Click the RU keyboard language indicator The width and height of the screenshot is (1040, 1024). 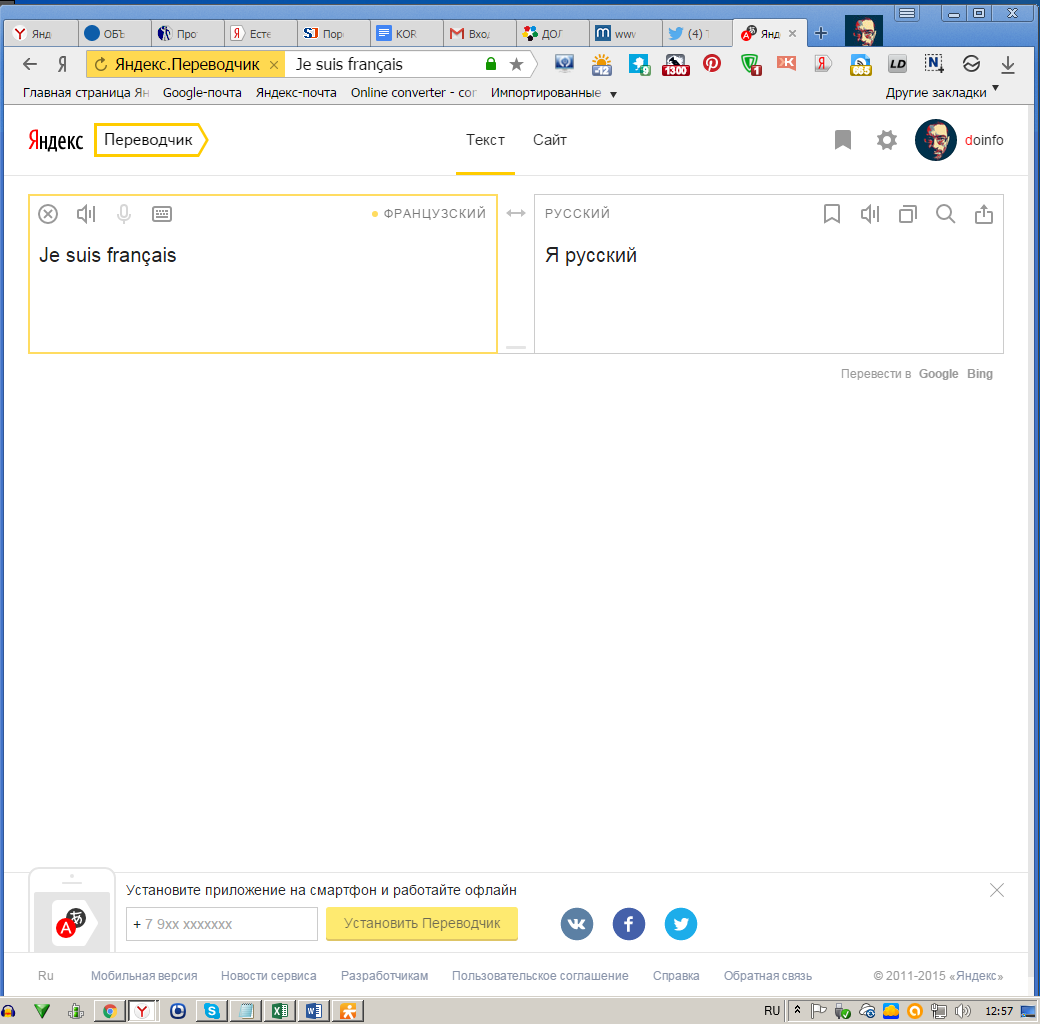coord(771,1011)
